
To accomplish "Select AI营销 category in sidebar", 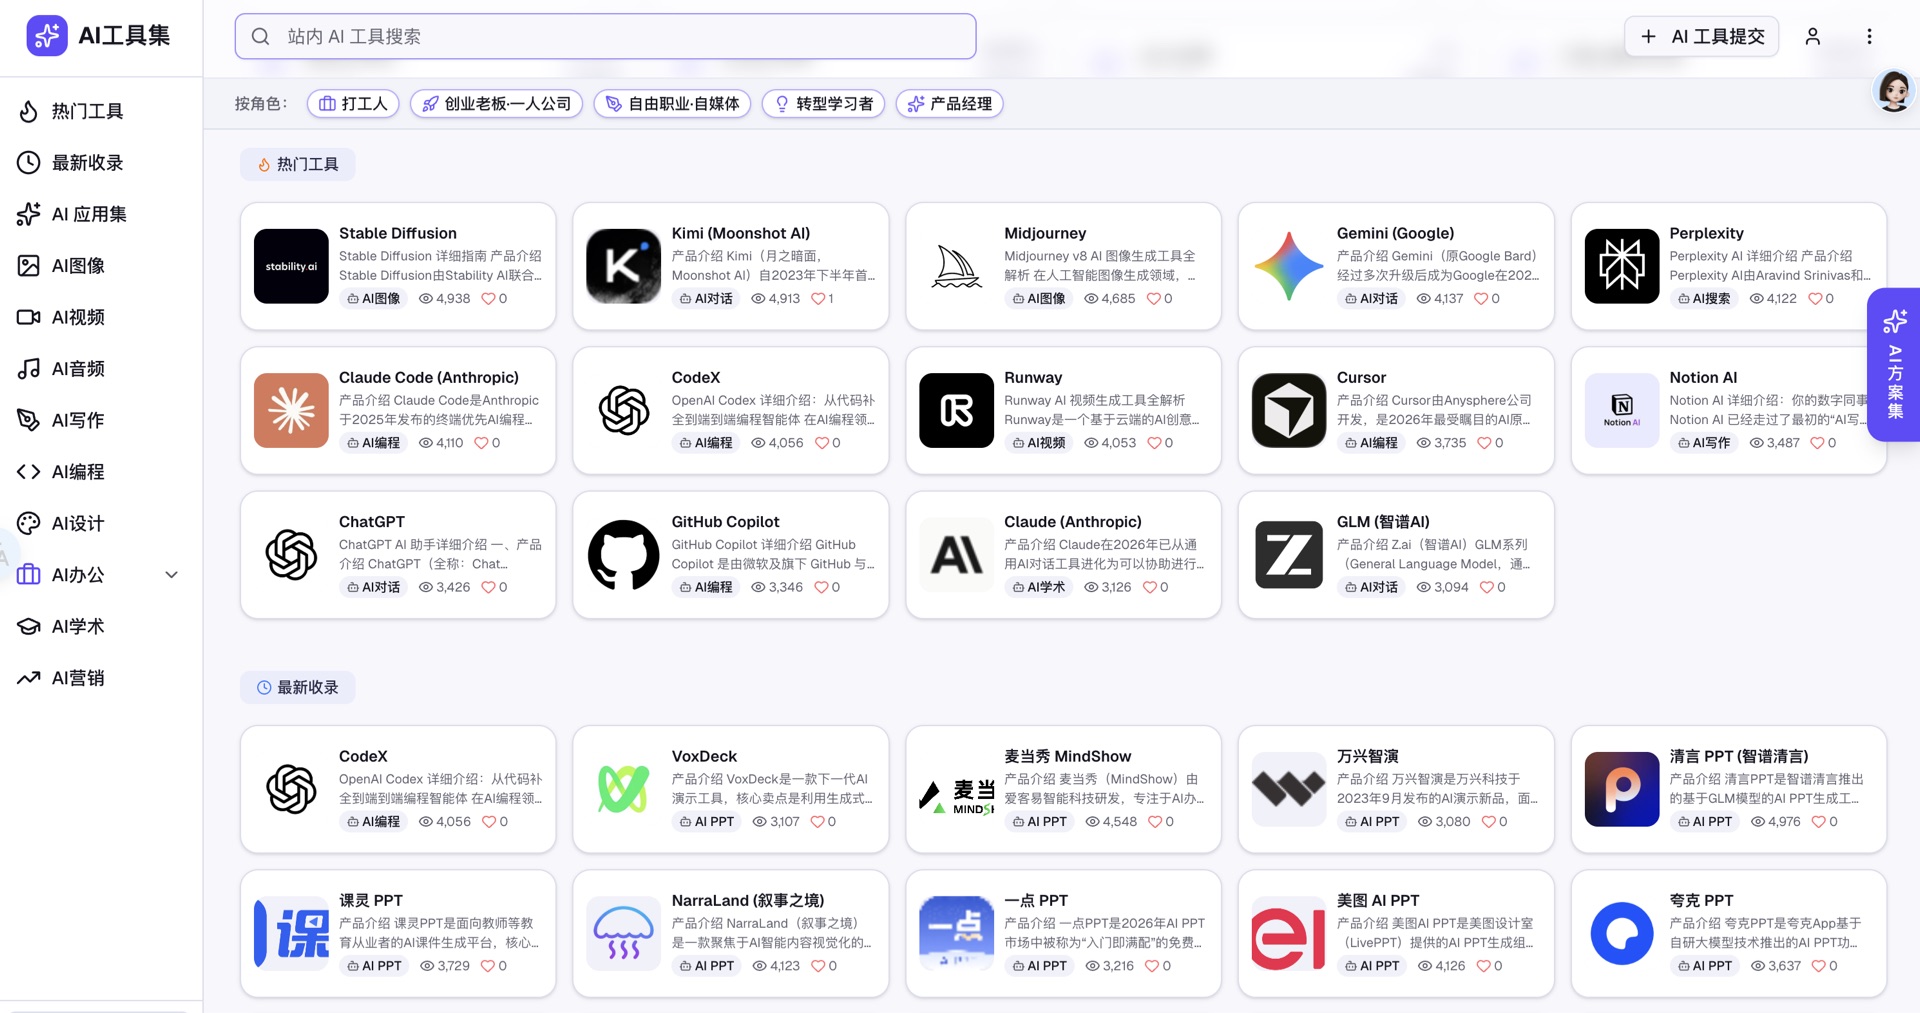I will [100, 678].
